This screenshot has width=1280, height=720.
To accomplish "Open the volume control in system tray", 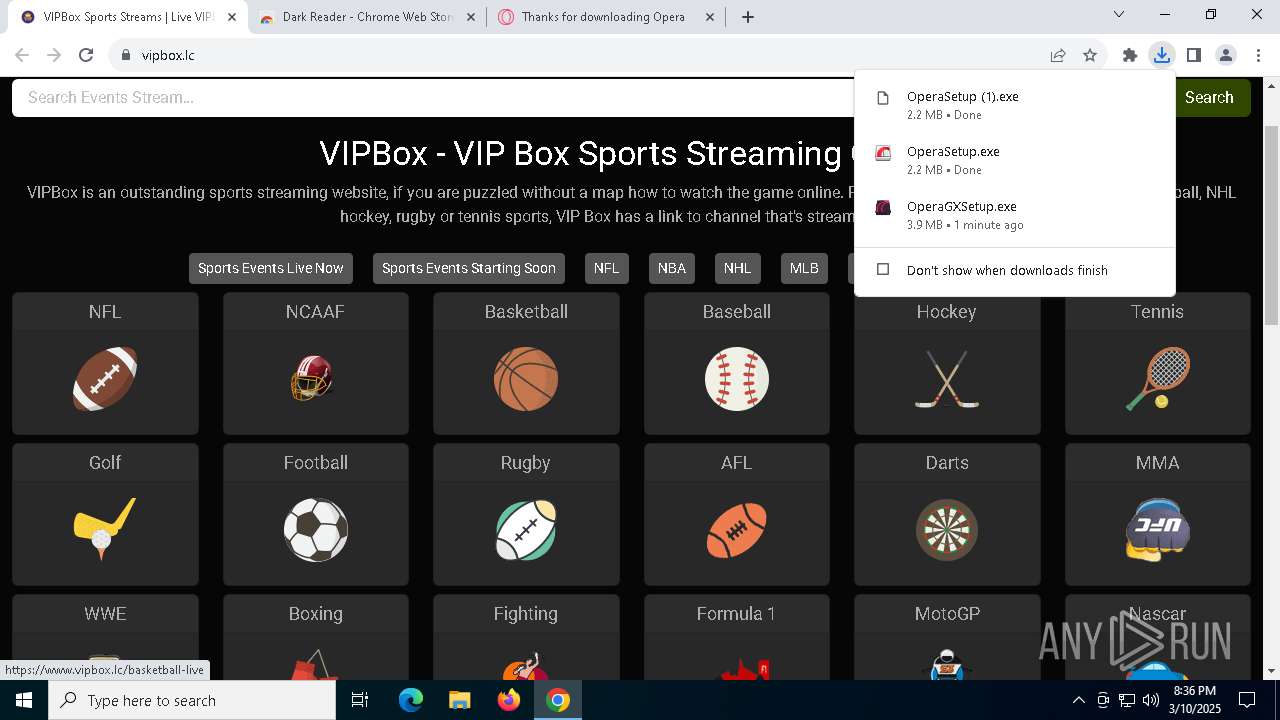I will pyautogui.click(x=1151, y=700).
